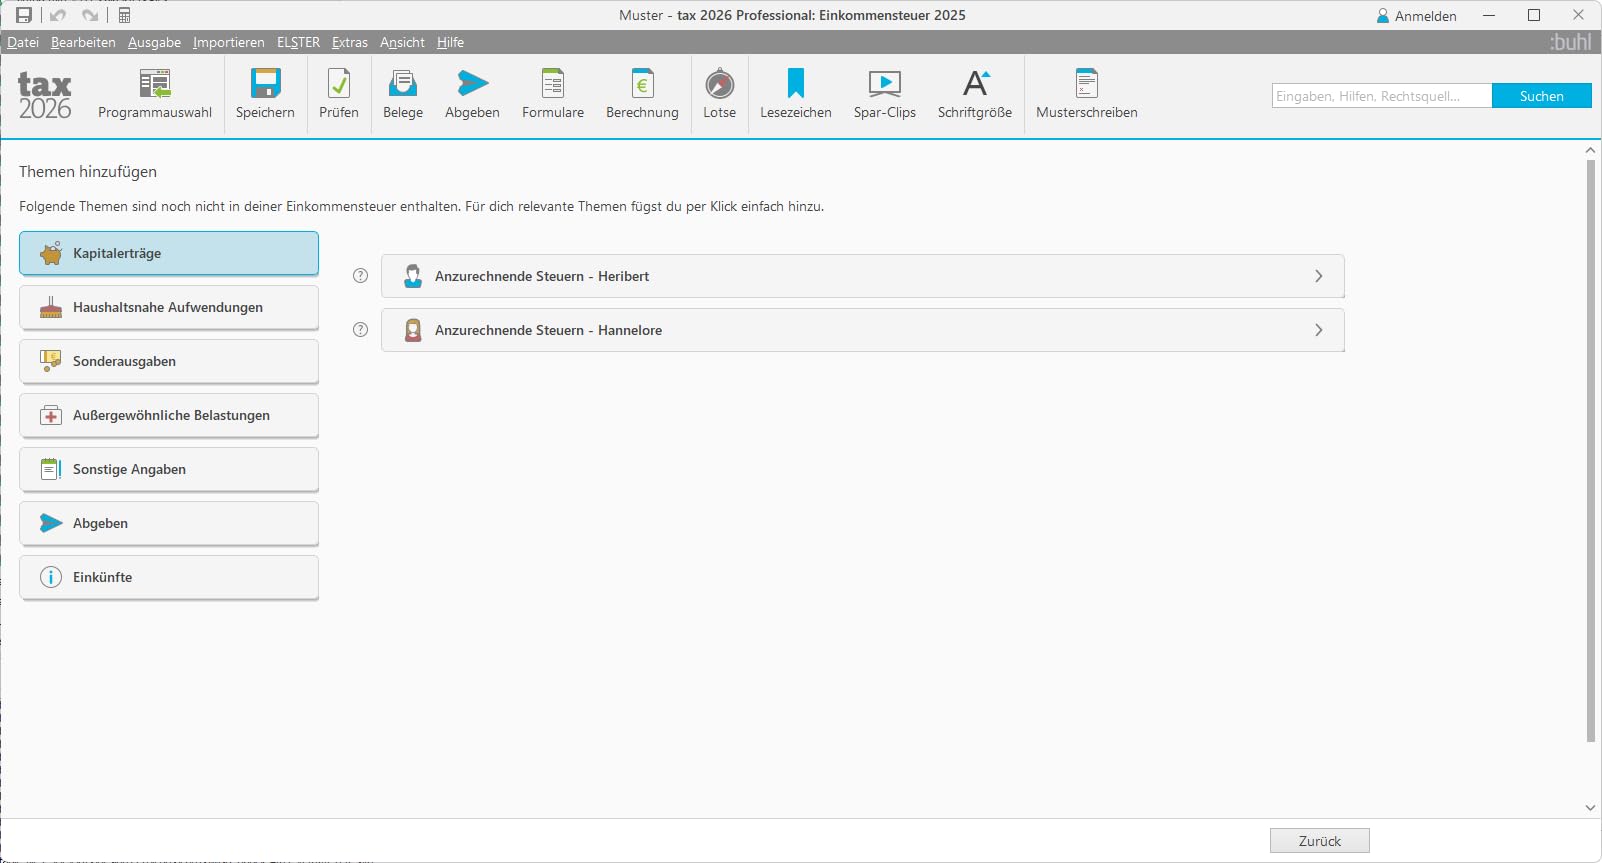Adjust Schriftgröße font size icon

[975, 84]
